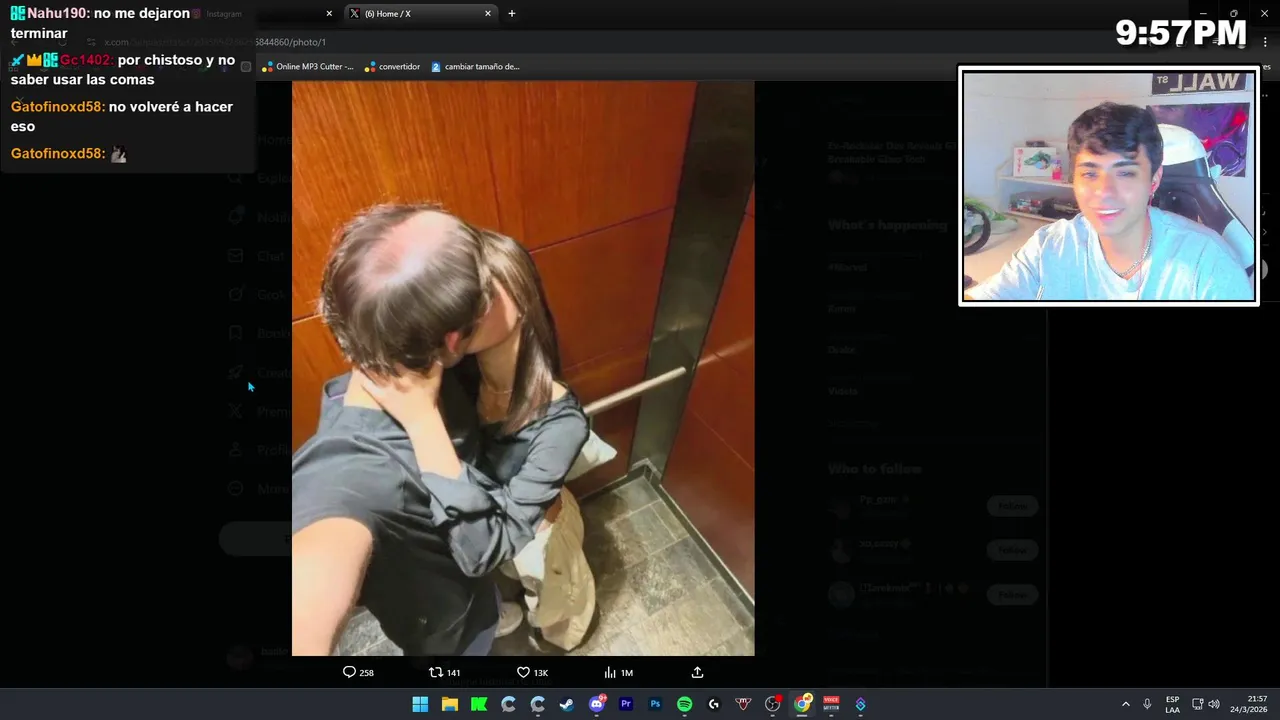Open the "Online MP3 Cutter" bookmark

click(x=308, y=67)
